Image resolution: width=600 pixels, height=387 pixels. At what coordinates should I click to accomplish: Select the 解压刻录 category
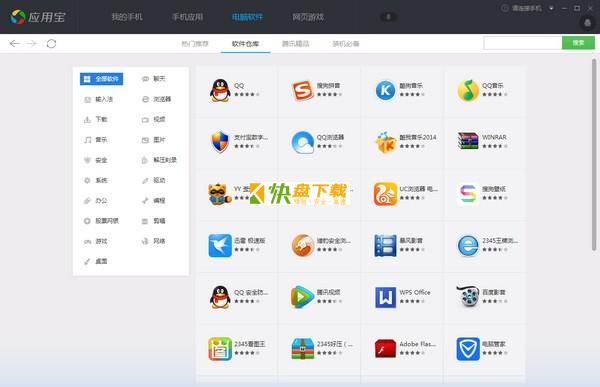point(159,160)
